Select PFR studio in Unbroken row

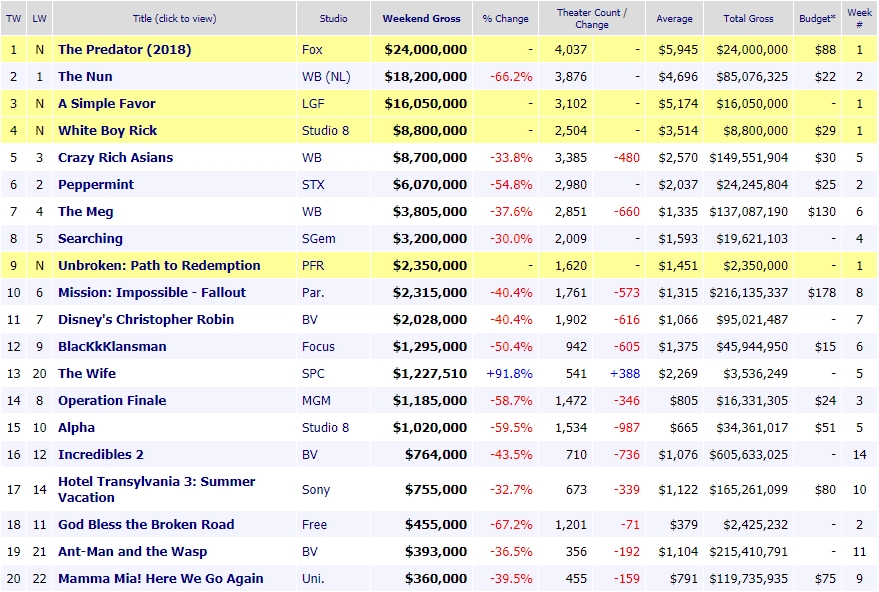[313, 265]
